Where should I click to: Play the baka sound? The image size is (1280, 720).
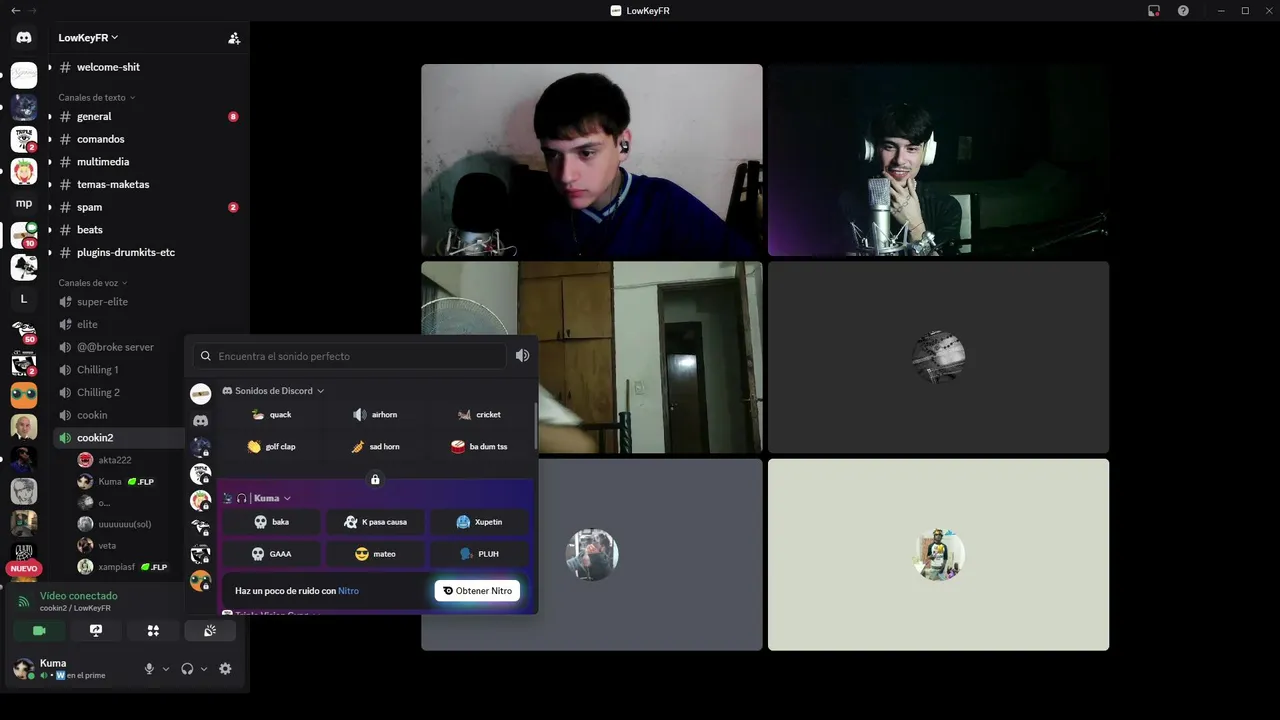pyautogui.click(x=271, y=522)
